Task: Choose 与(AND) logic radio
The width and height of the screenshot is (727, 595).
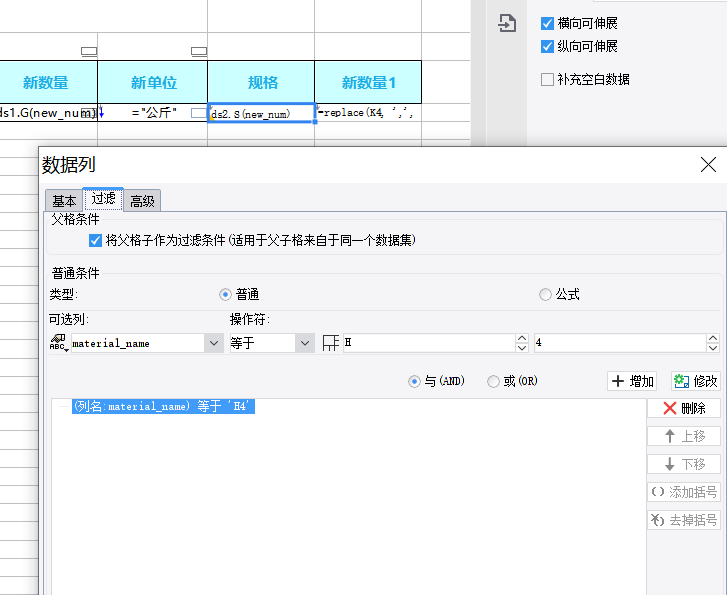Action: pos(414,381)
